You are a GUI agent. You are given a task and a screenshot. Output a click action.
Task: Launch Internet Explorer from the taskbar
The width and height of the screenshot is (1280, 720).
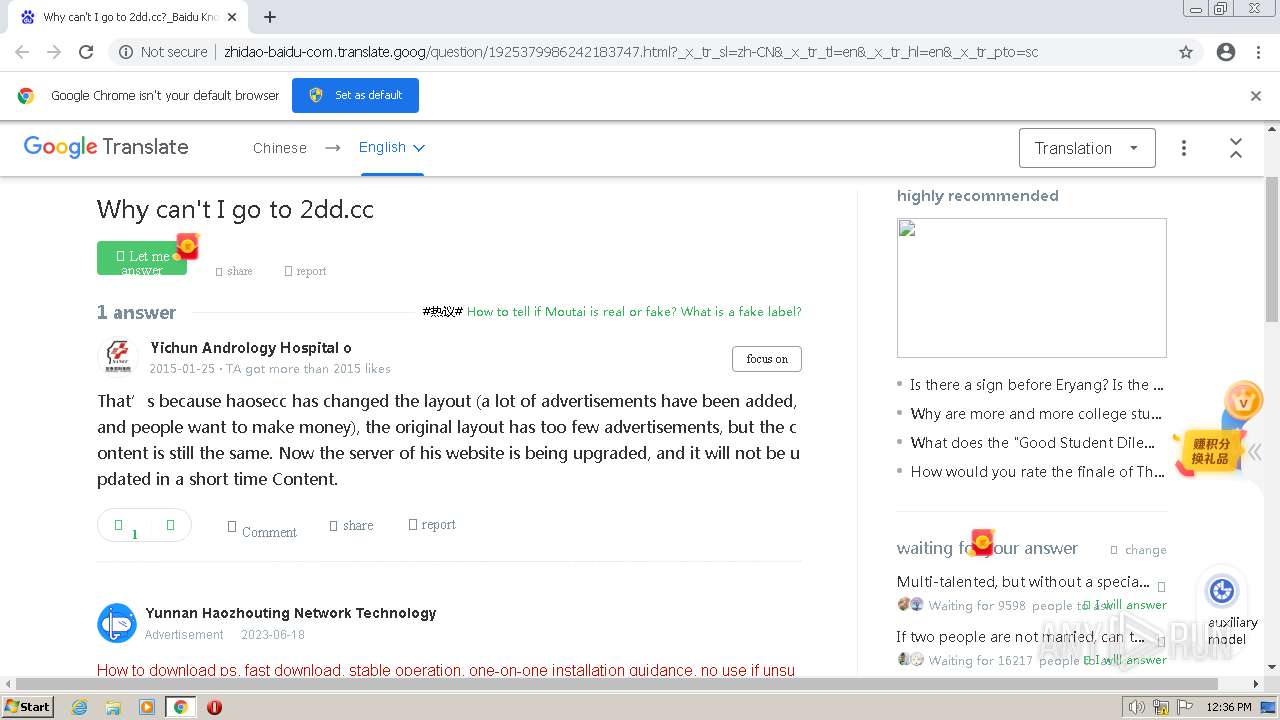(80, 707)
